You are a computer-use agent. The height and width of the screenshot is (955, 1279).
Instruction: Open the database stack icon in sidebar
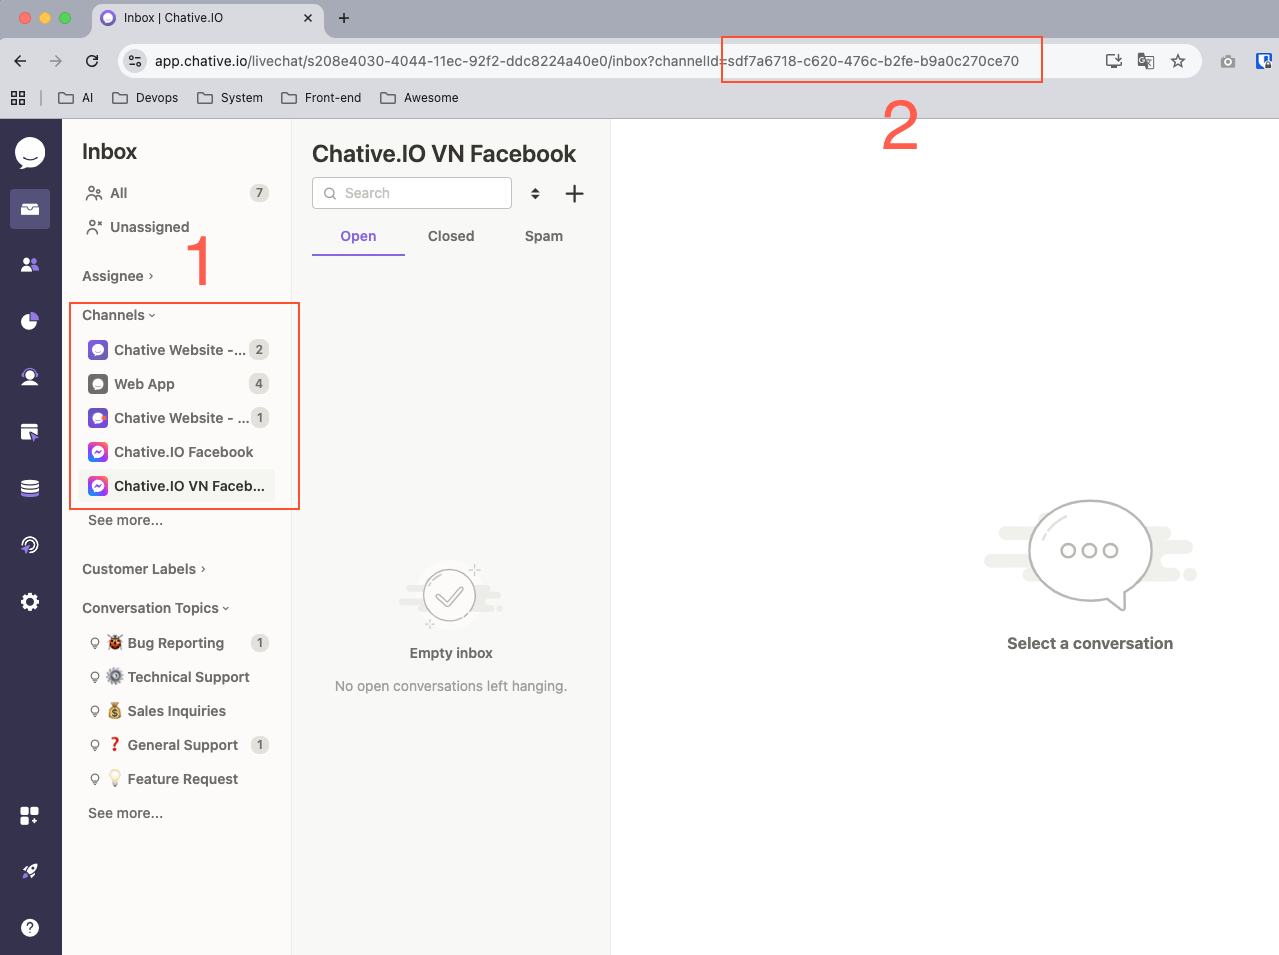pyautogui.click(x=30, y=488)
